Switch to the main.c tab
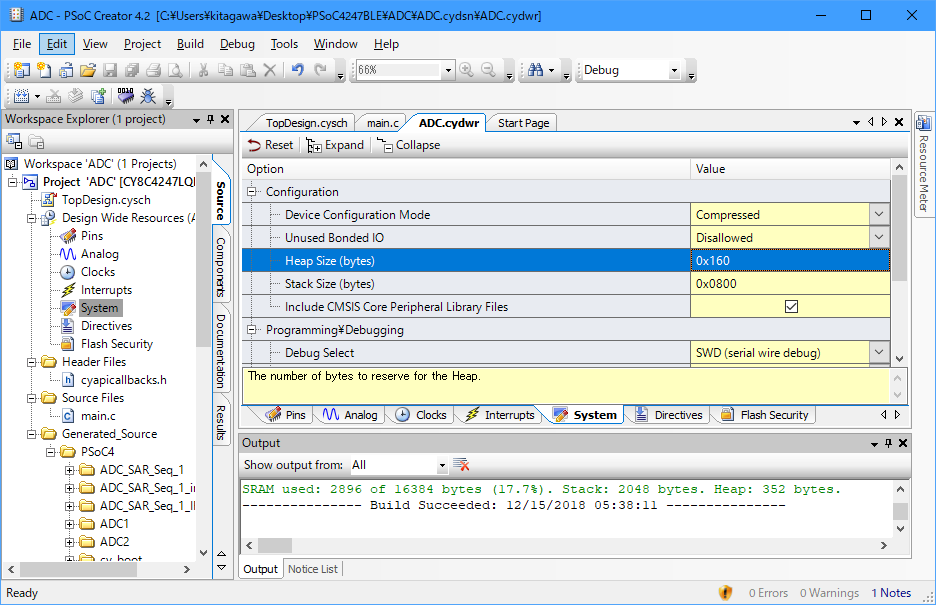Screen dimensions: 936x605 [382, 123]
